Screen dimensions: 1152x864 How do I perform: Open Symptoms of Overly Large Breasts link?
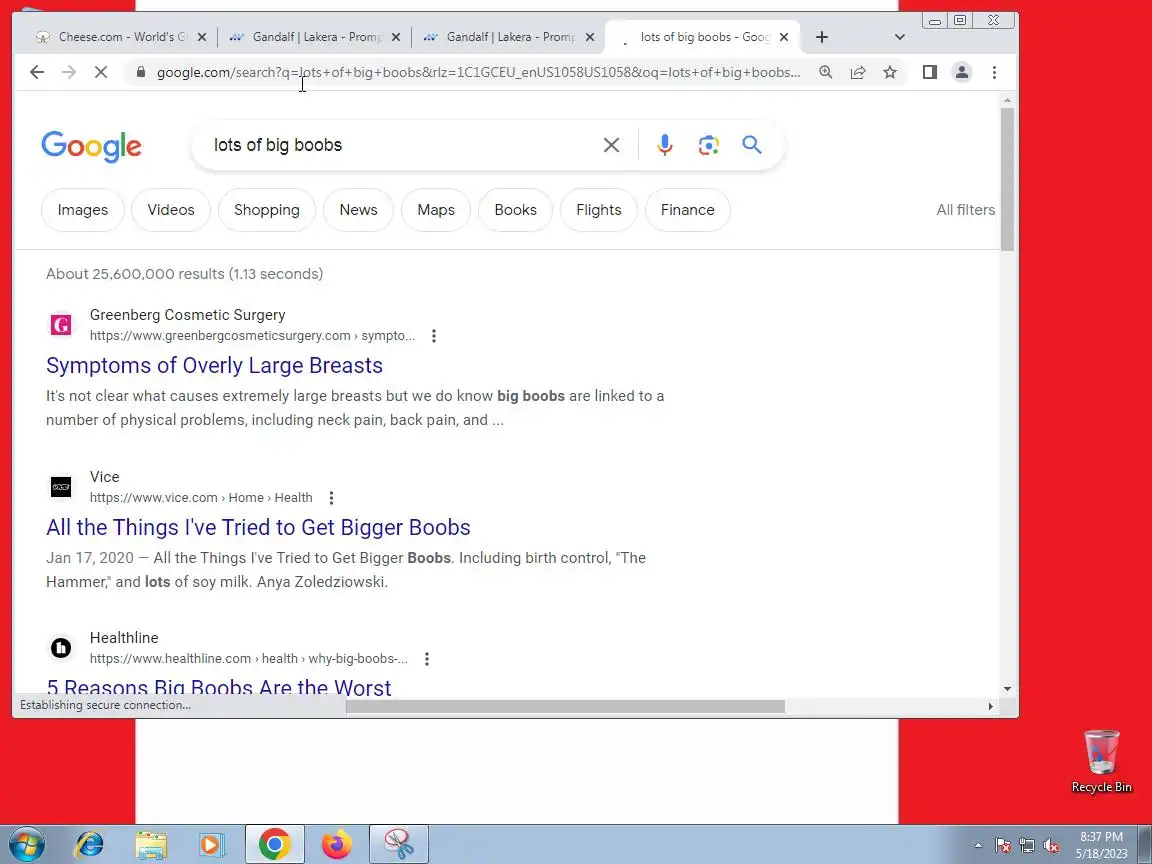(x=214, y=365)
